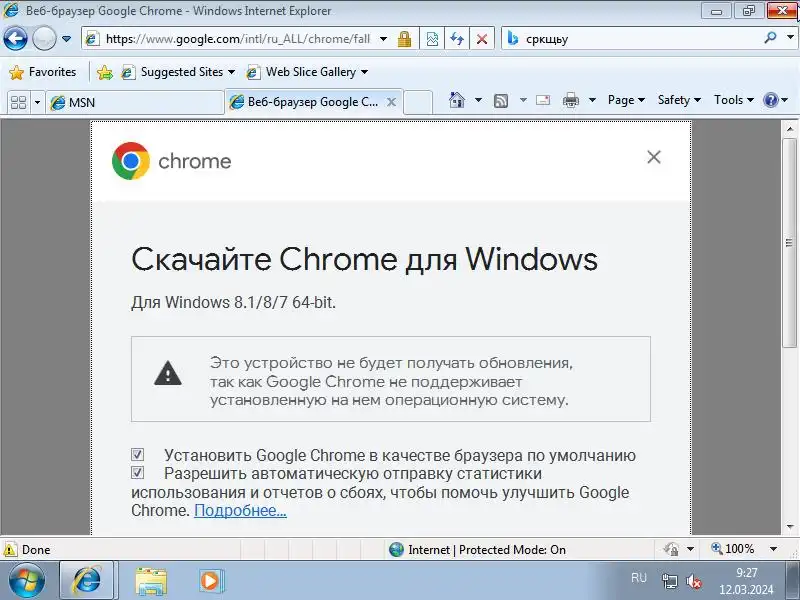Screen dimensions: 800x600
Task: Open the Web Slice Gallery dropdown
Action: [x=307, y=72]
